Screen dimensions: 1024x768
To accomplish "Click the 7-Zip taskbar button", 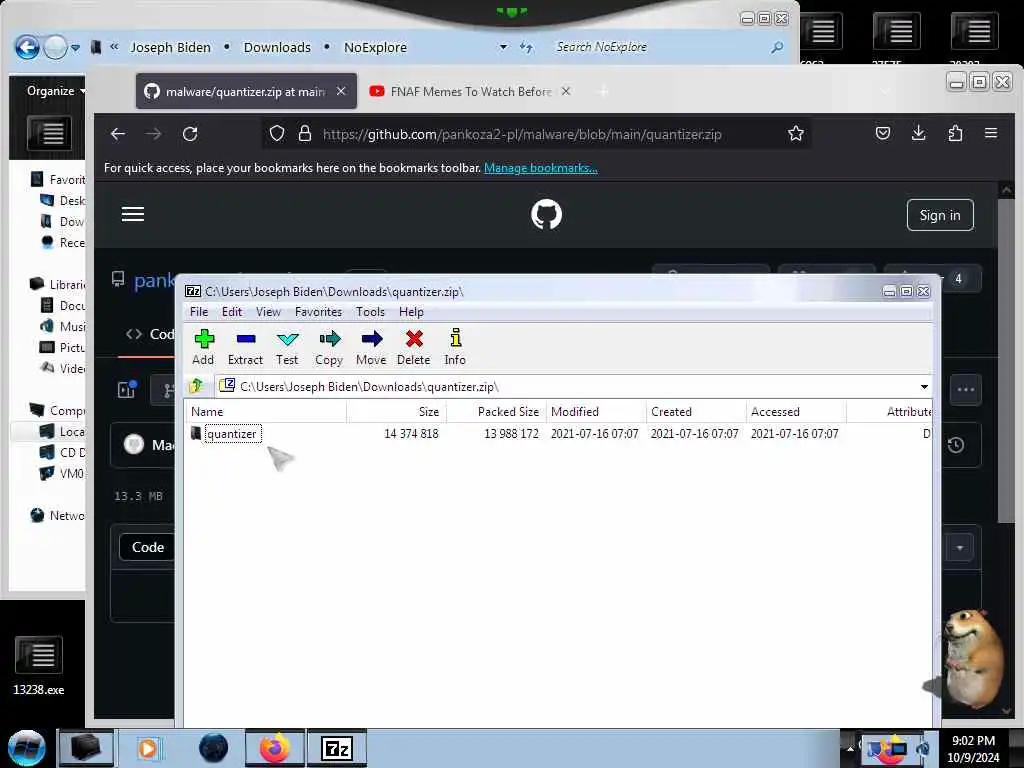I will [x=337, y=748].
